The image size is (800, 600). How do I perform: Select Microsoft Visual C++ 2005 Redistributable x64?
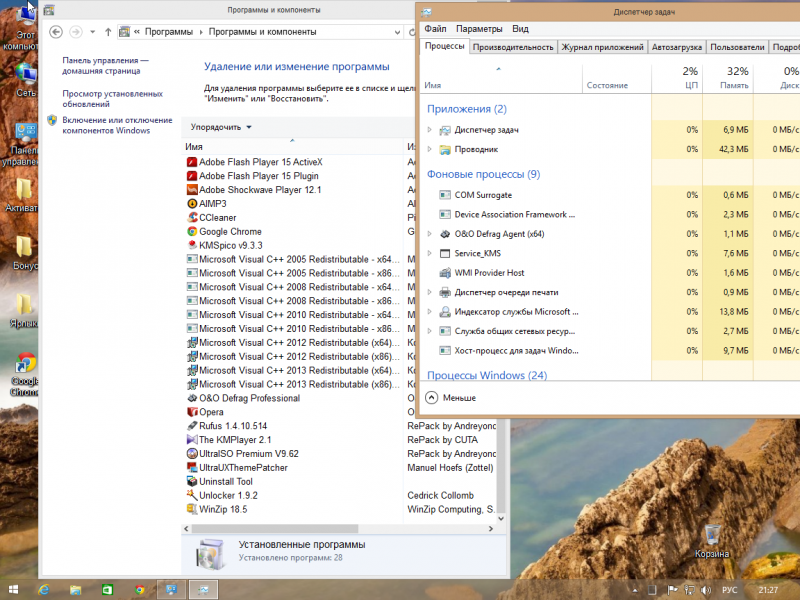294,259
